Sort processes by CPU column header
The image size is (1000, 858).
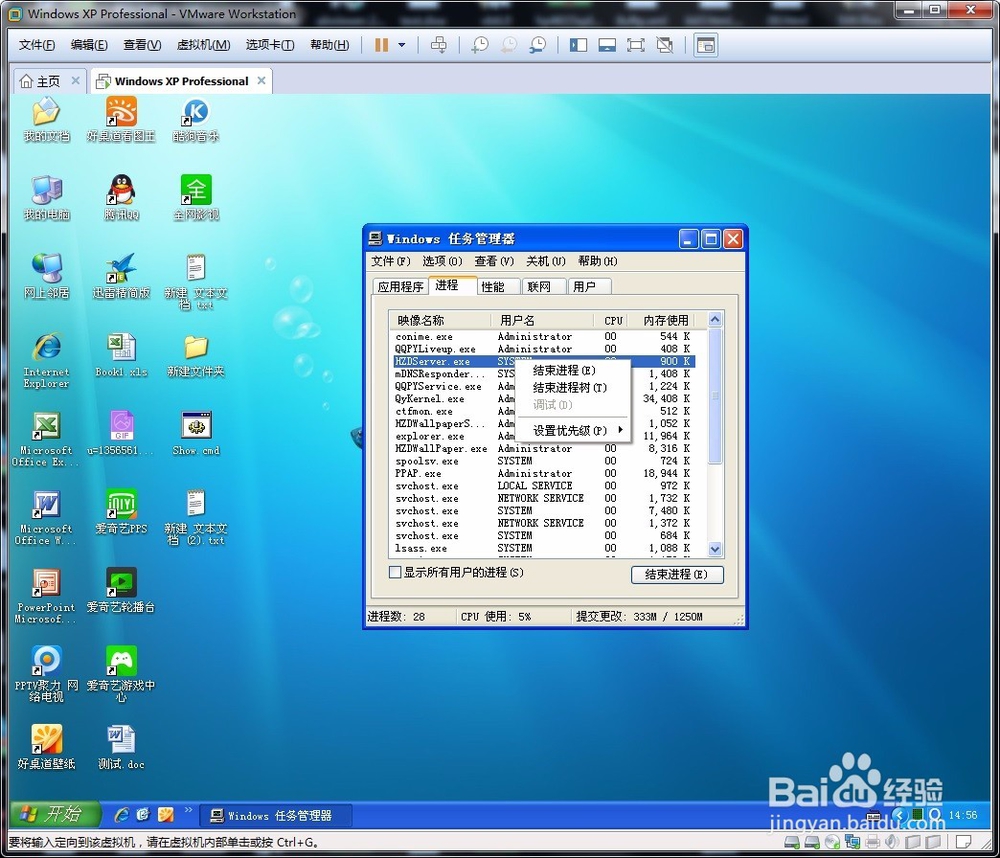coord(610,320)
